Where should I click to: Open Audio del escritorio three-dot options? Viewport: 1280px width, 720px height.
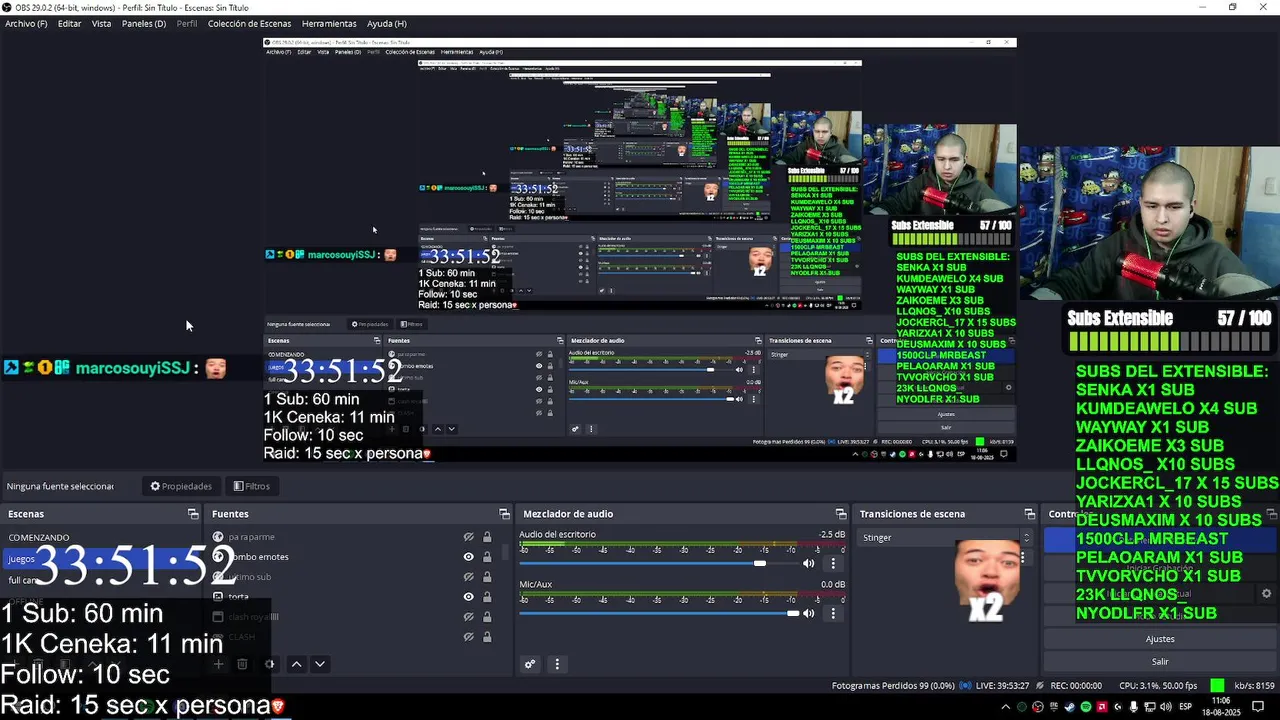coord(833,563)
